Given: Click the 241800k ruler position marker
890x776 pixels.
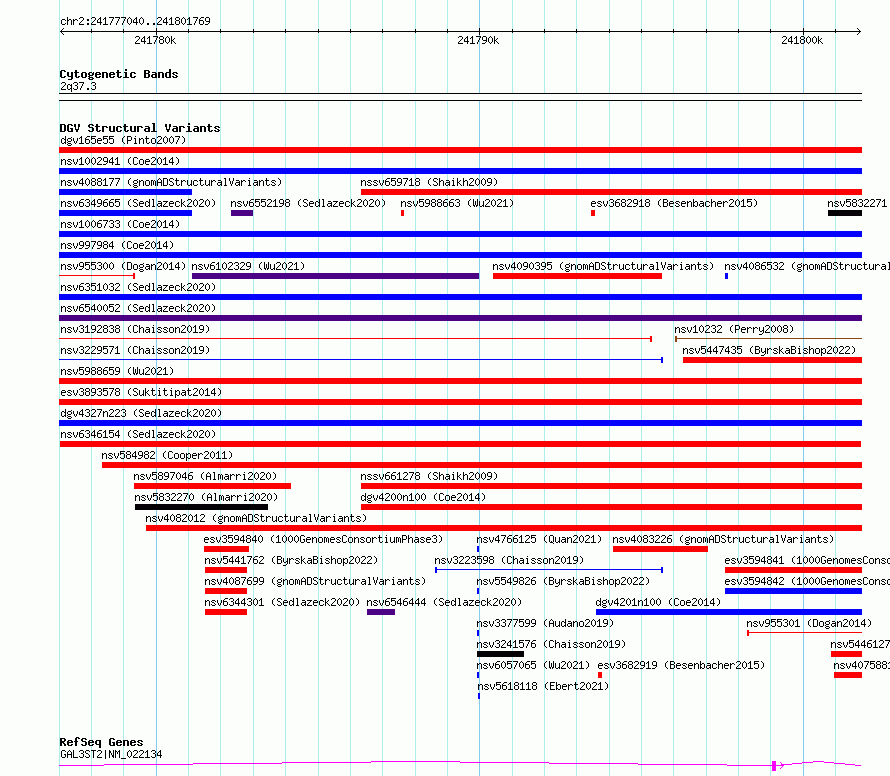Looking at the screenshot, I should click(802, 40).
